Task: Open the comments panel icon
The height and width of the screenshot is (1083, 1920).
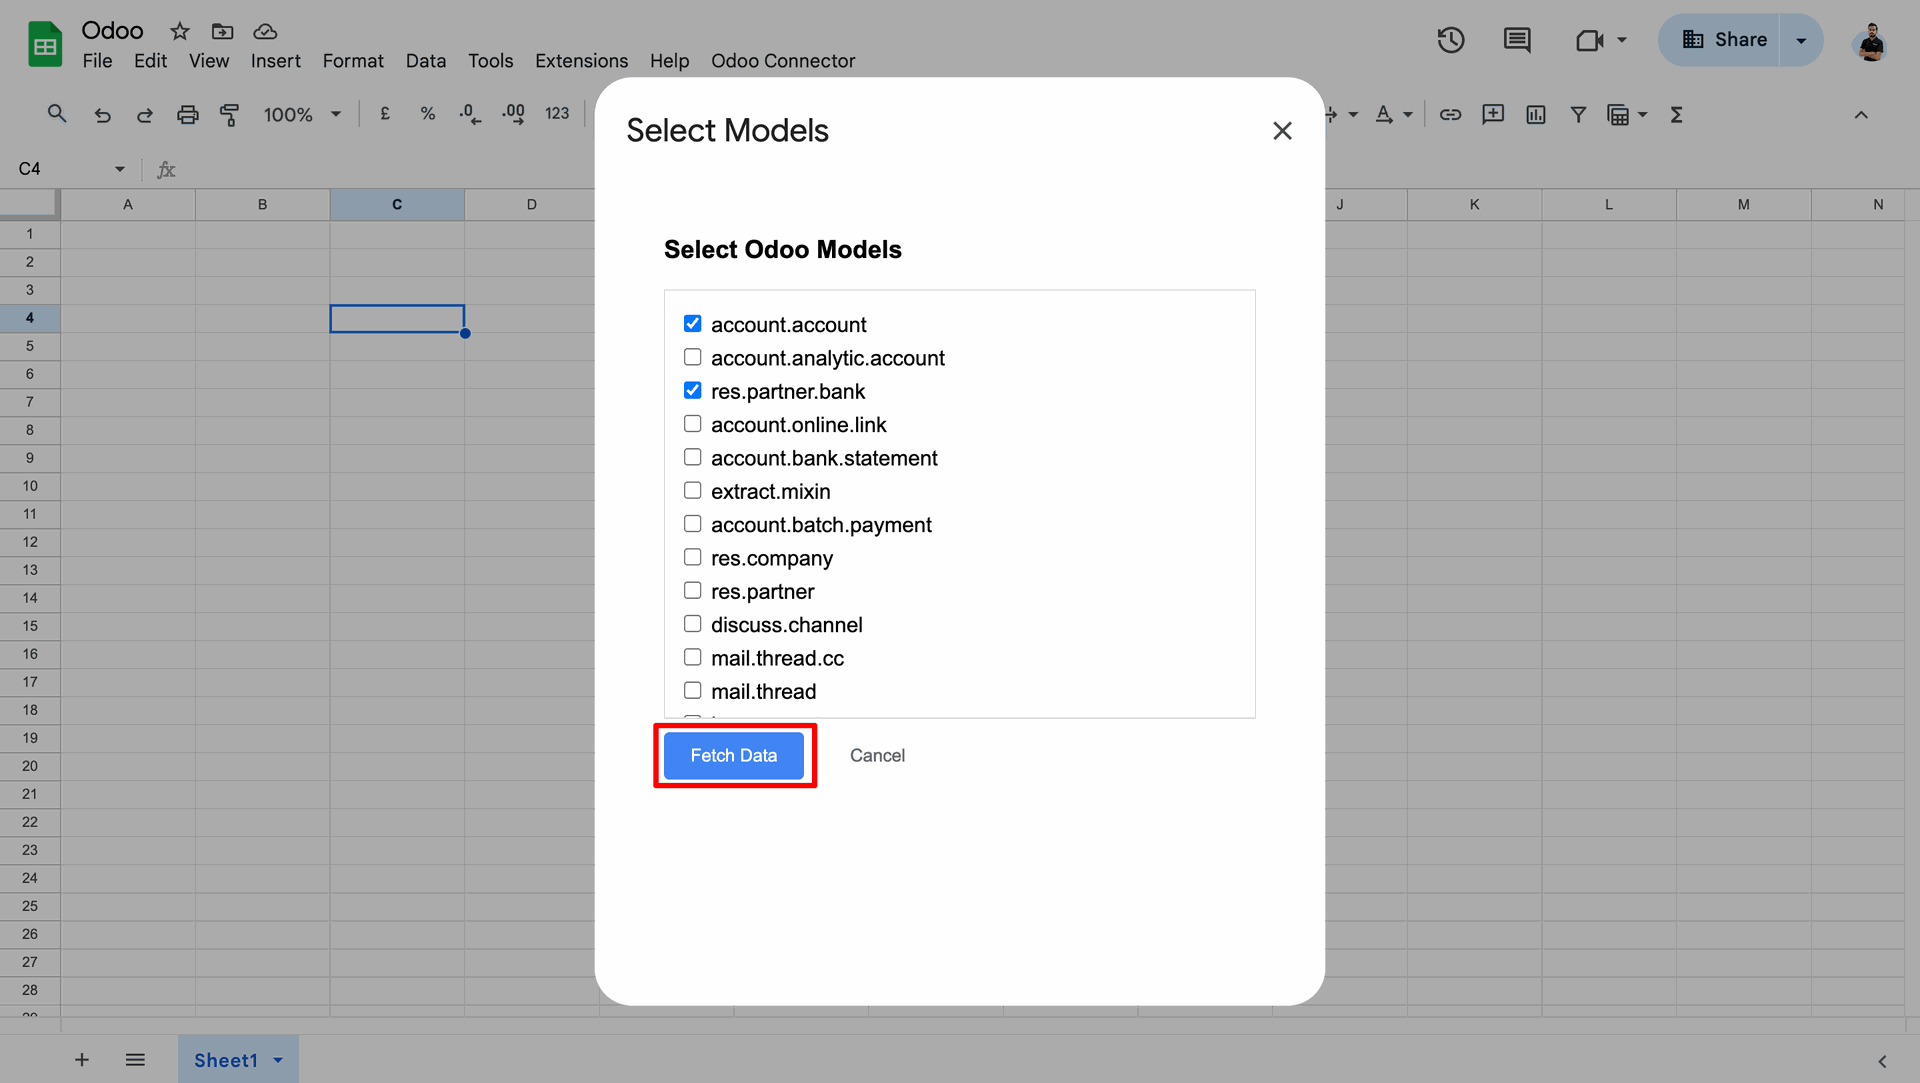Action: (1517, 40)
